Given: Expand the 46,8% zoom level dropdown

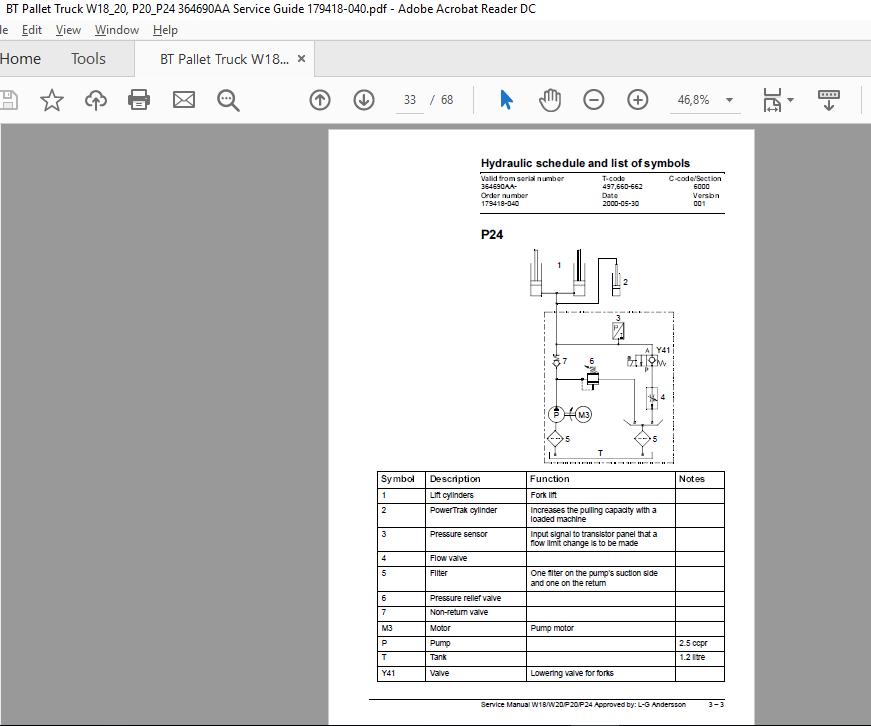Looking at the screenshot, I should pos(729,100).
